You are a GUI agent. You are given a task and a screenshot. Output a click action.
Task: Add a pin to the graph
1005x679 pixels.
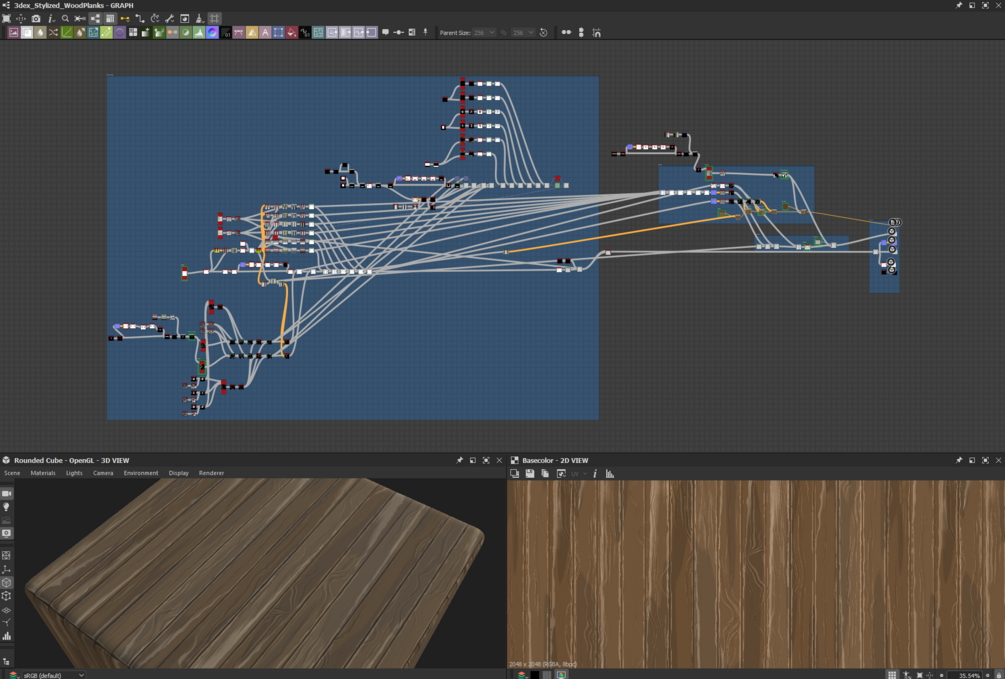(x=425, y=32)
